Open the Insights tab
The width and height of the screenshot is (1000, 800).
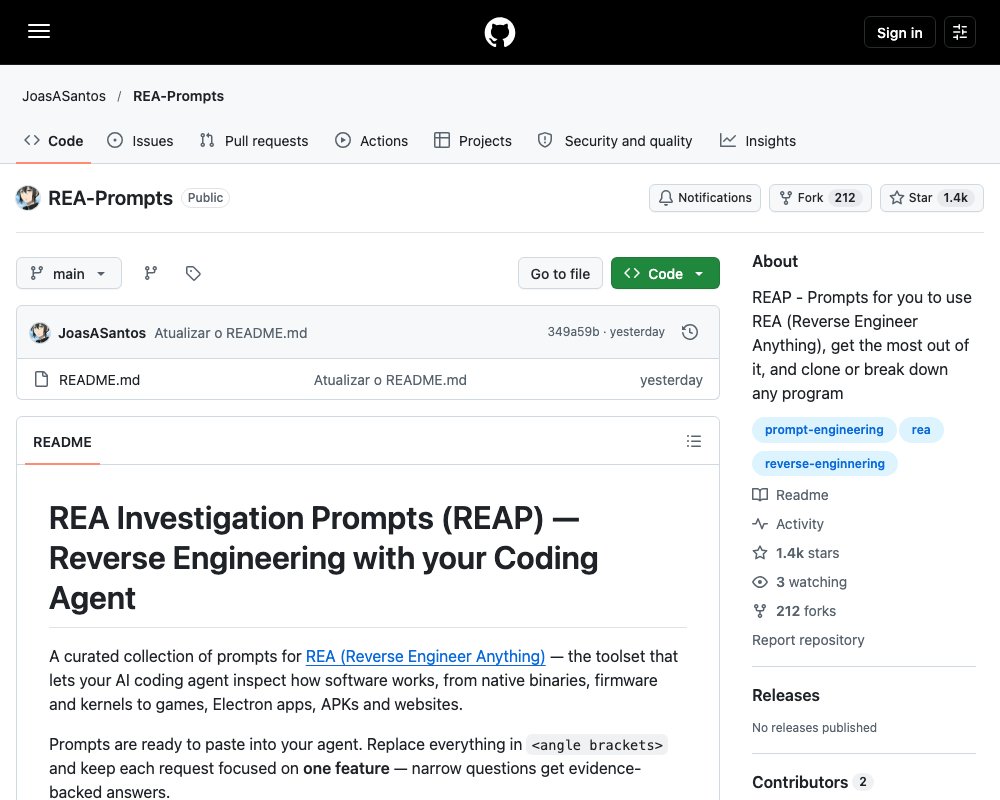pyautogui.click(x=758, y=141)
